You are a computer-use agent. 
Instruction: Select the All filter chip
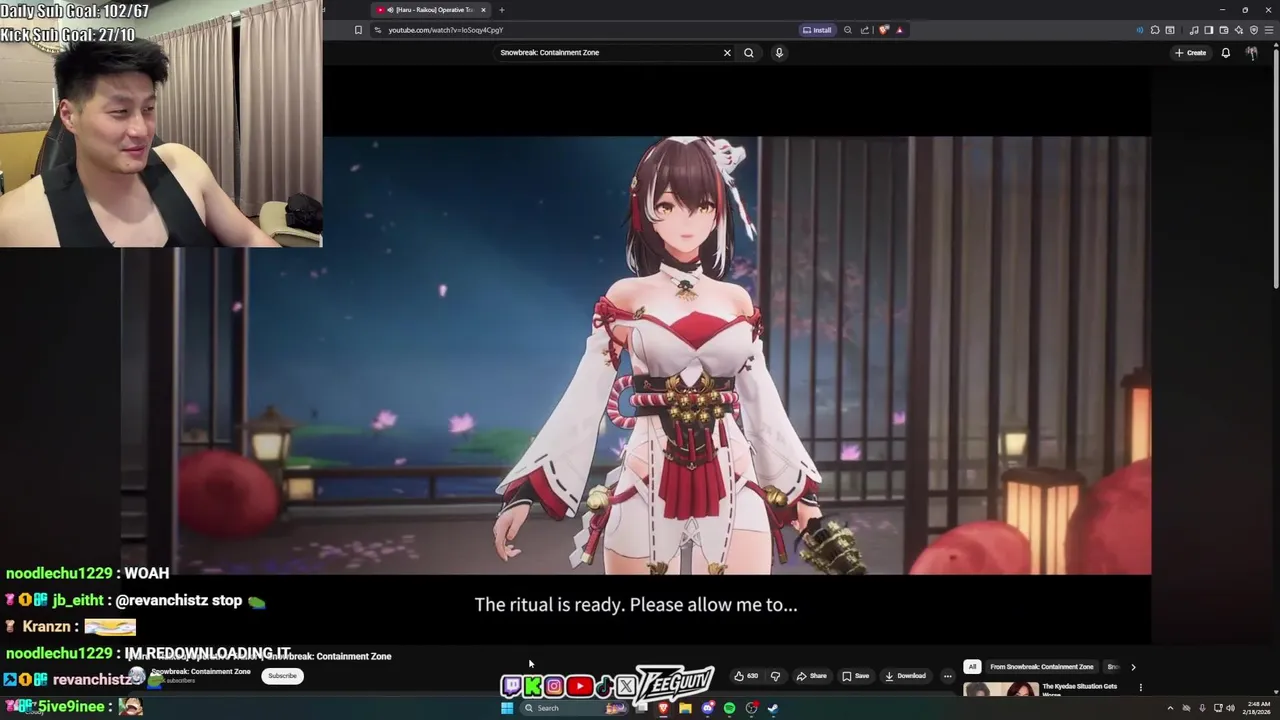click(972, 667)
